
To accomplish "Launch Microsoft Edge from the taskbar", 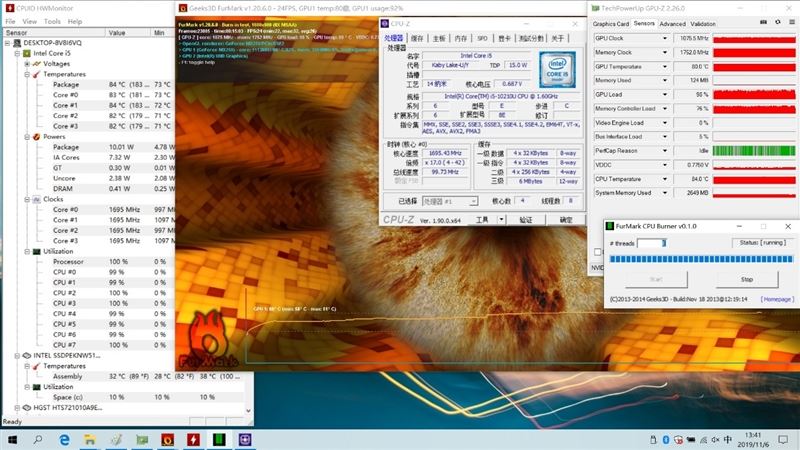I will [64, 440].
